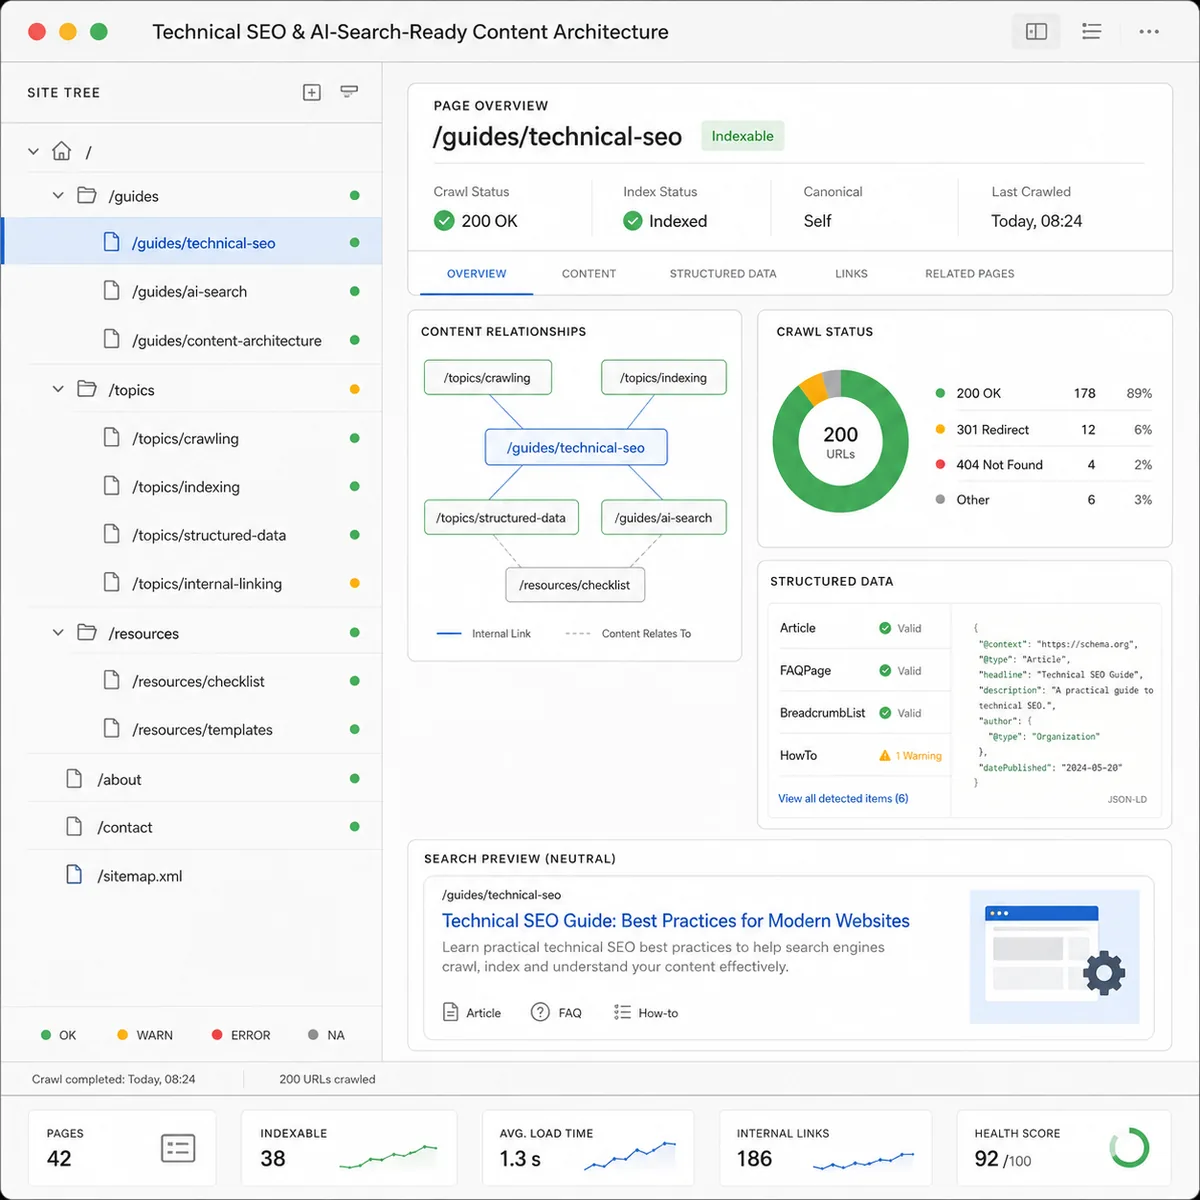Select the /guides folder icon
Viewport: 1200px width, 1200px height.
pos(87,195)
